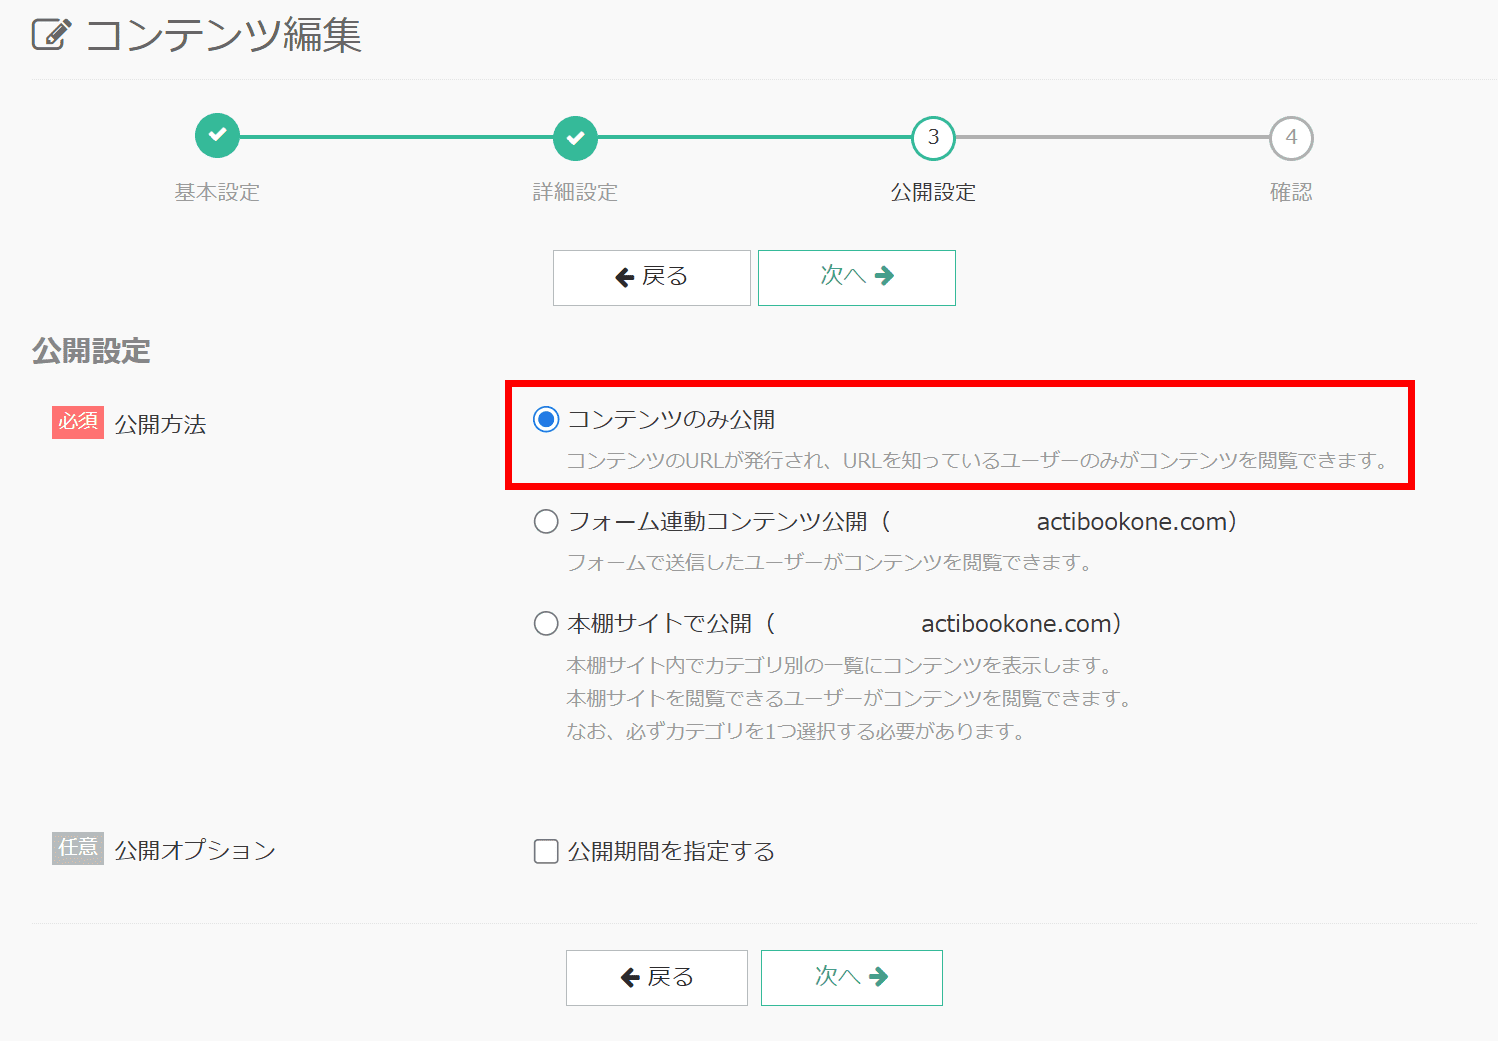Click the actibookone.com link in フォーム連動 option

[1130, 521]
